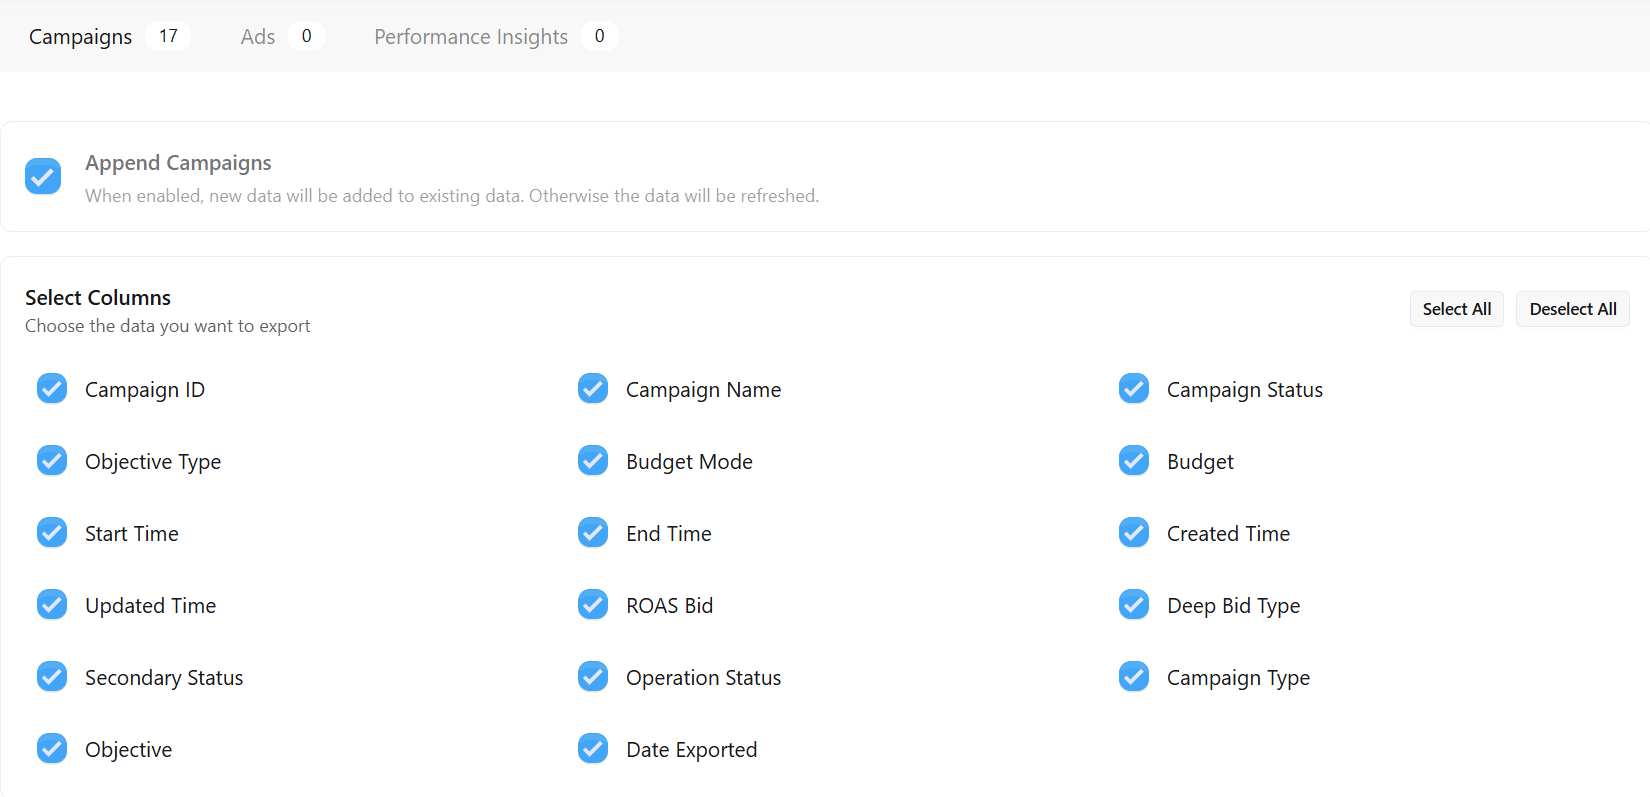Screen dimensions: 1650x797
Task: Click the Select All button
Action: [x=1456, y=309]
